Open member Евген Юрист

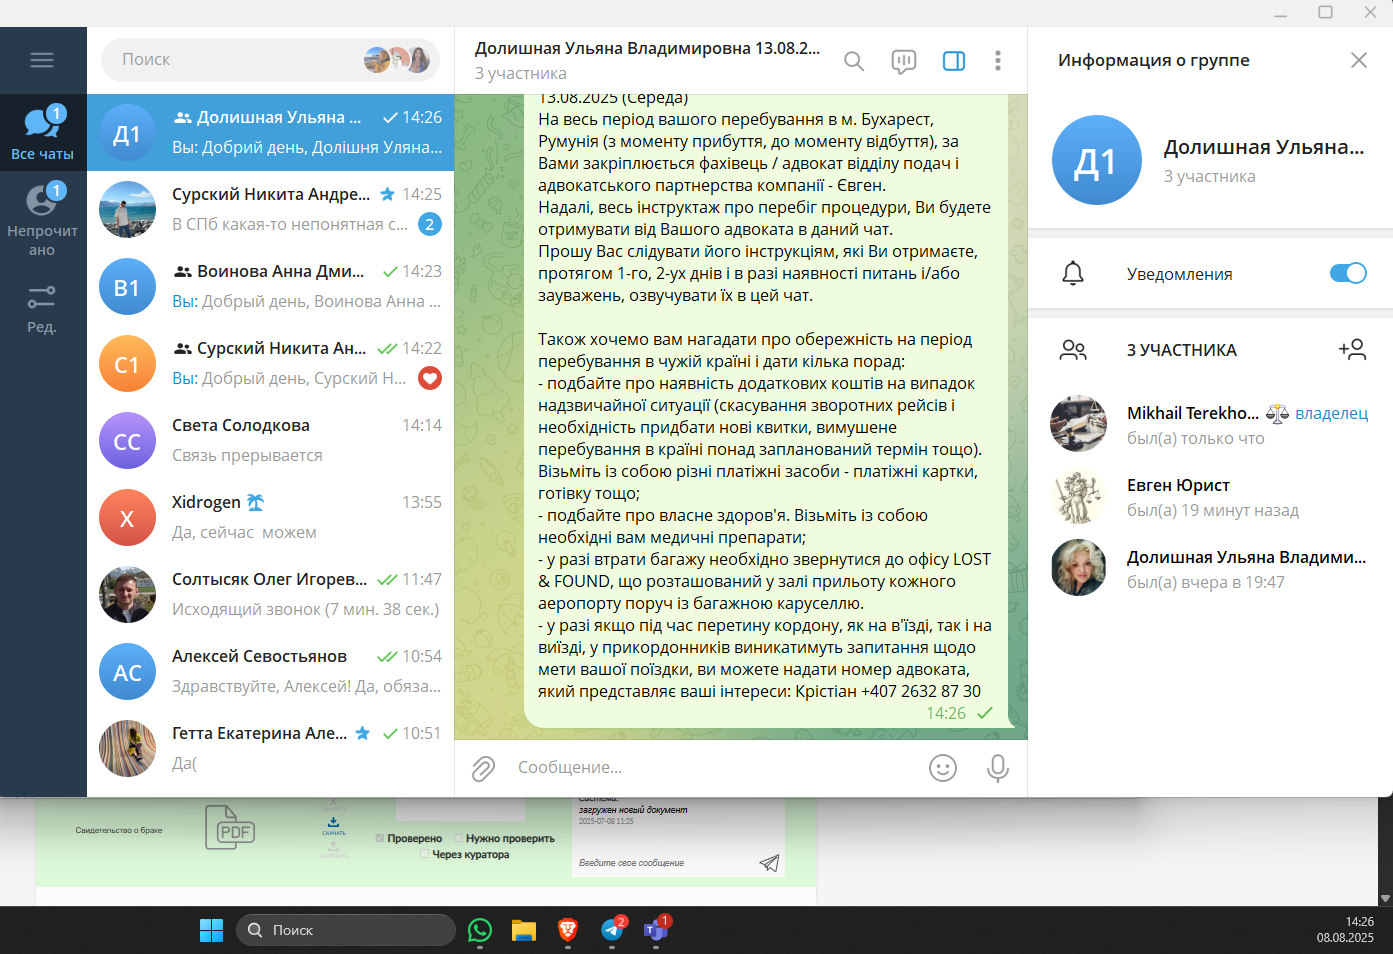click(x=1210, y=496)
